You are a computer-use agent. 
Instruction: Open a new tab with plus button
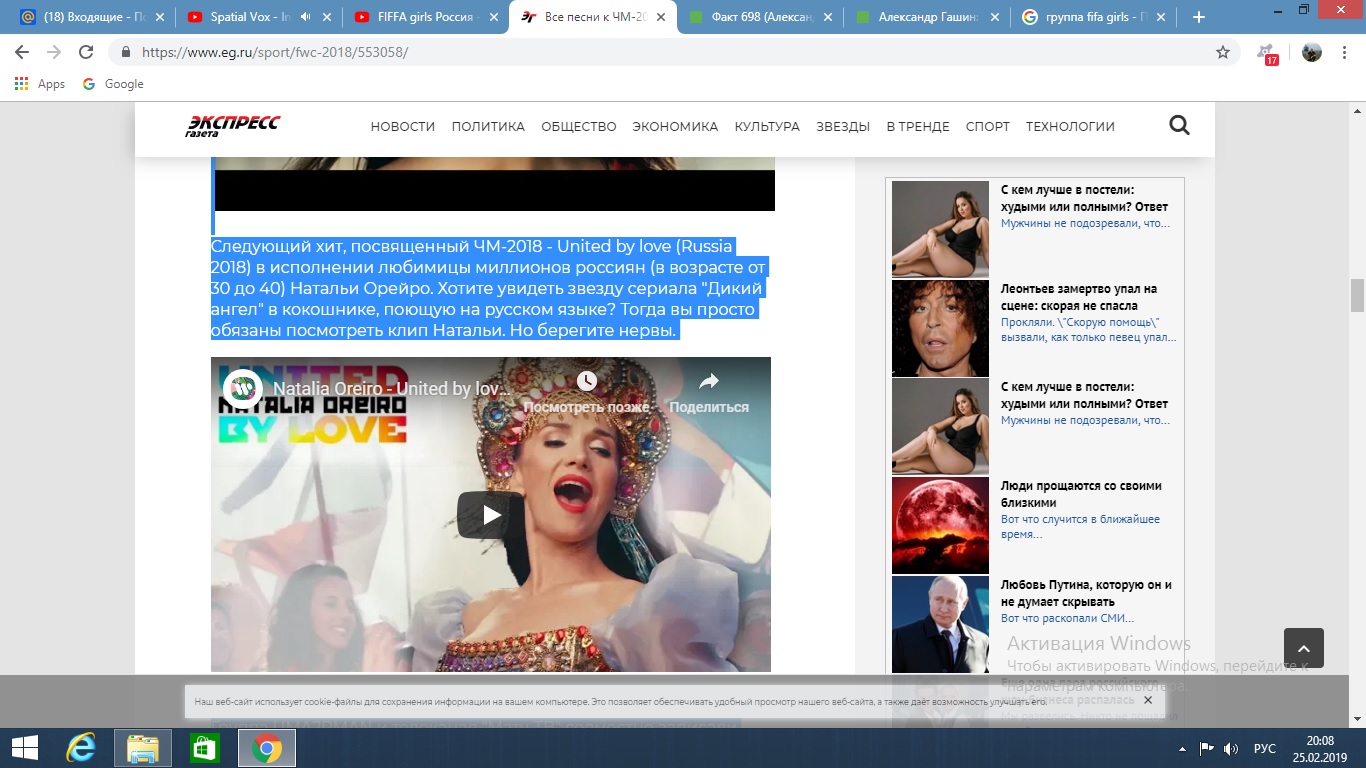(1199, 17)
